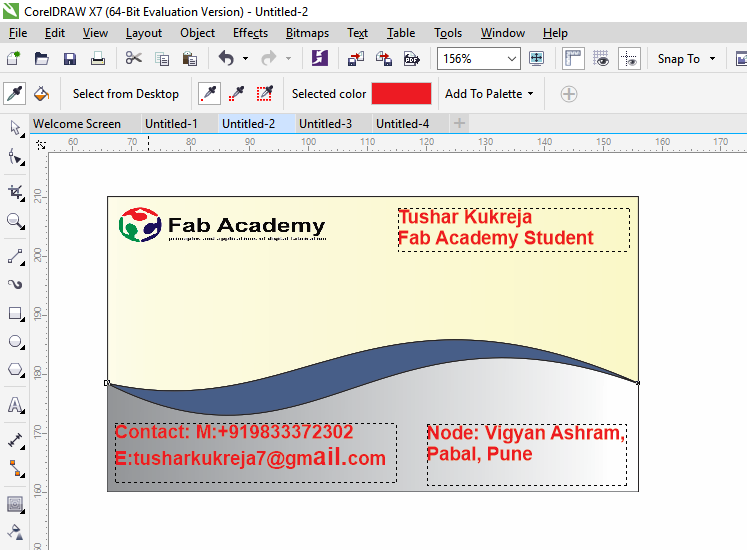747x550 pixels.
Task: Select the Color Eyedropper tool in toolbox
Action: (16, 532)
